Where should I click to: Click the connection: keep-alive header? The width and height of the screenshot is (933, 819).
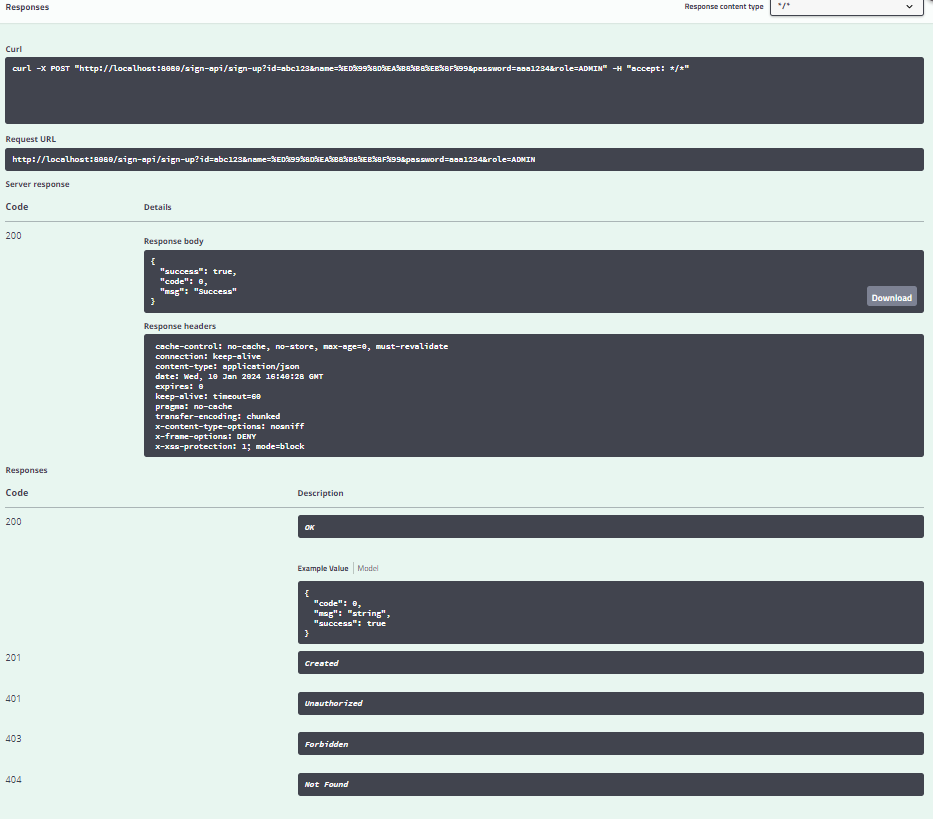click(208, 357)
